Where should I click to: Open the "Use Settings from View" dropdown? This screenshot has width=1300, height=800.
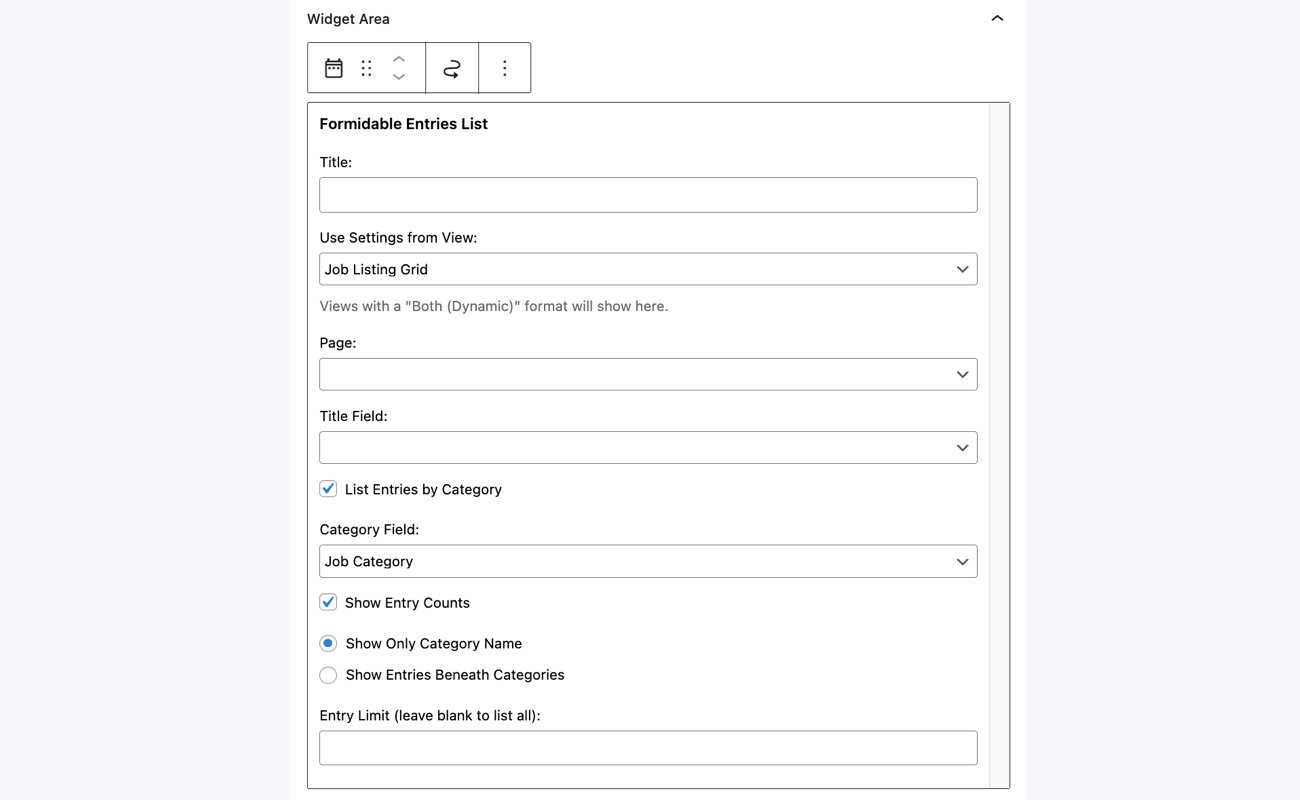648,268
